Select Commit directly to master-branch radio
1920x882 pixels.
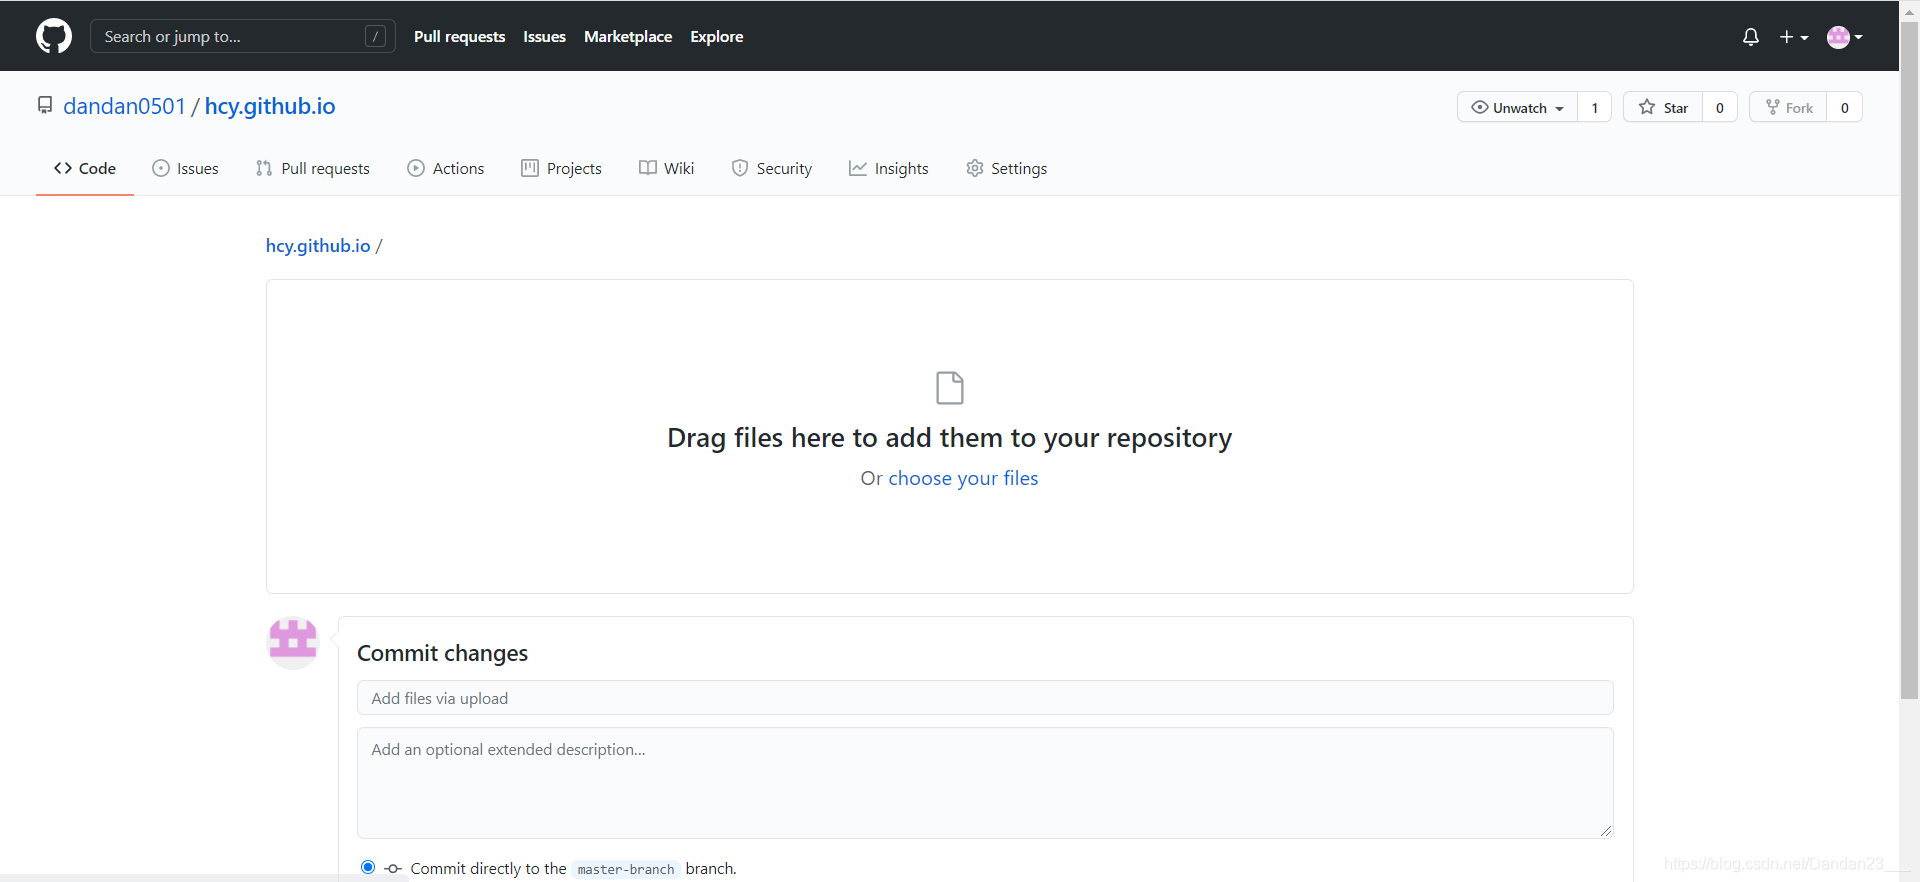point(368,867)
